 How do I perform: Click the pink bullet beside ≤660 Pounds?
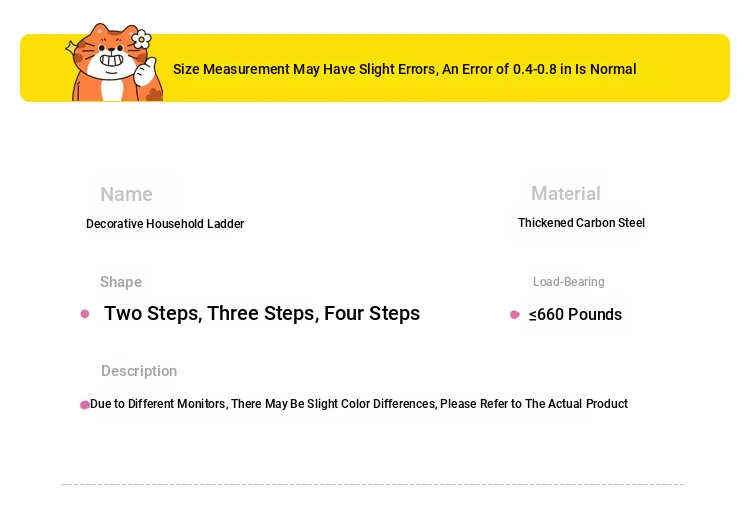(x=515, y=315)
